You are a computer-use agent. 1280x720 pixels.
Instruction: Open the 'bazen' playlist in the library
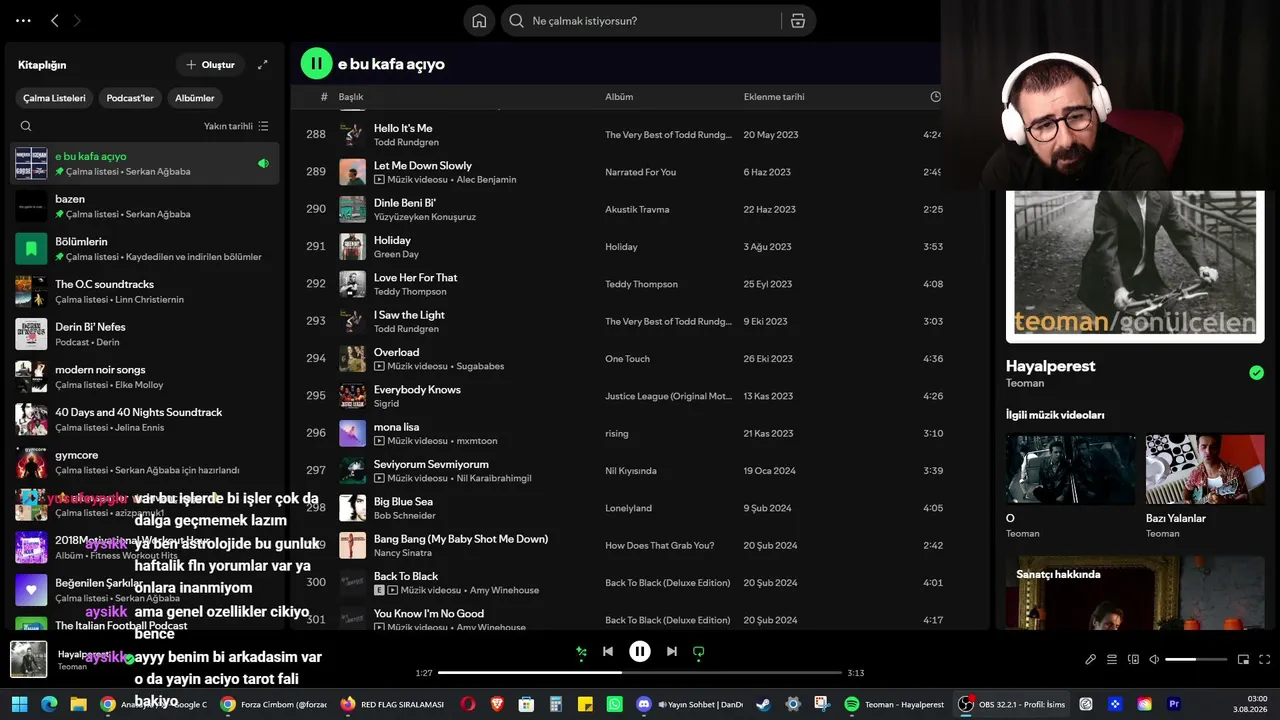145,206
